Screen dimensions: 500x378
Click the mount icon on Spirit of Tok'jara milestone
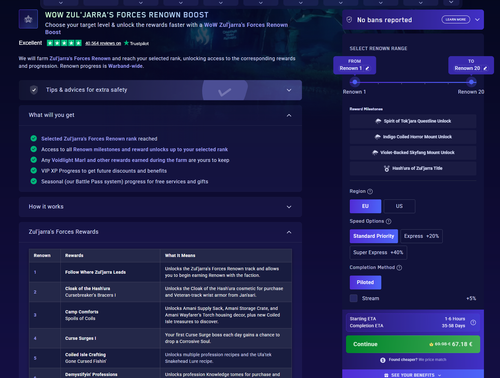(x=378, y=121)
